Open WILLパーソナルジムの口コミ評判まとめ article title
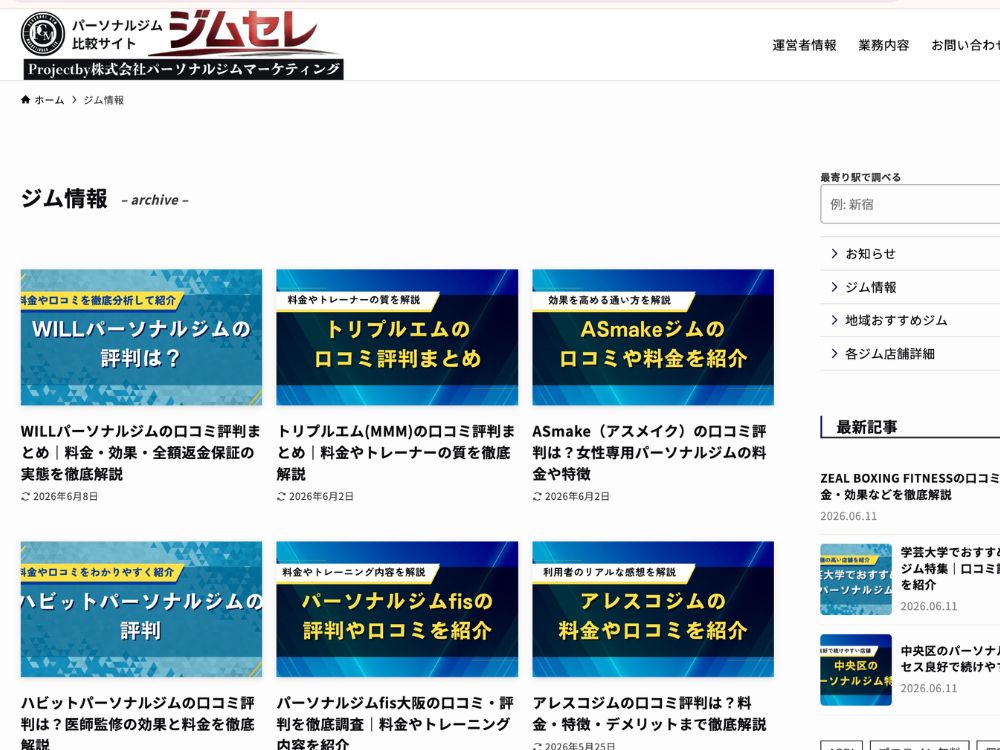 tap(141, 453)
